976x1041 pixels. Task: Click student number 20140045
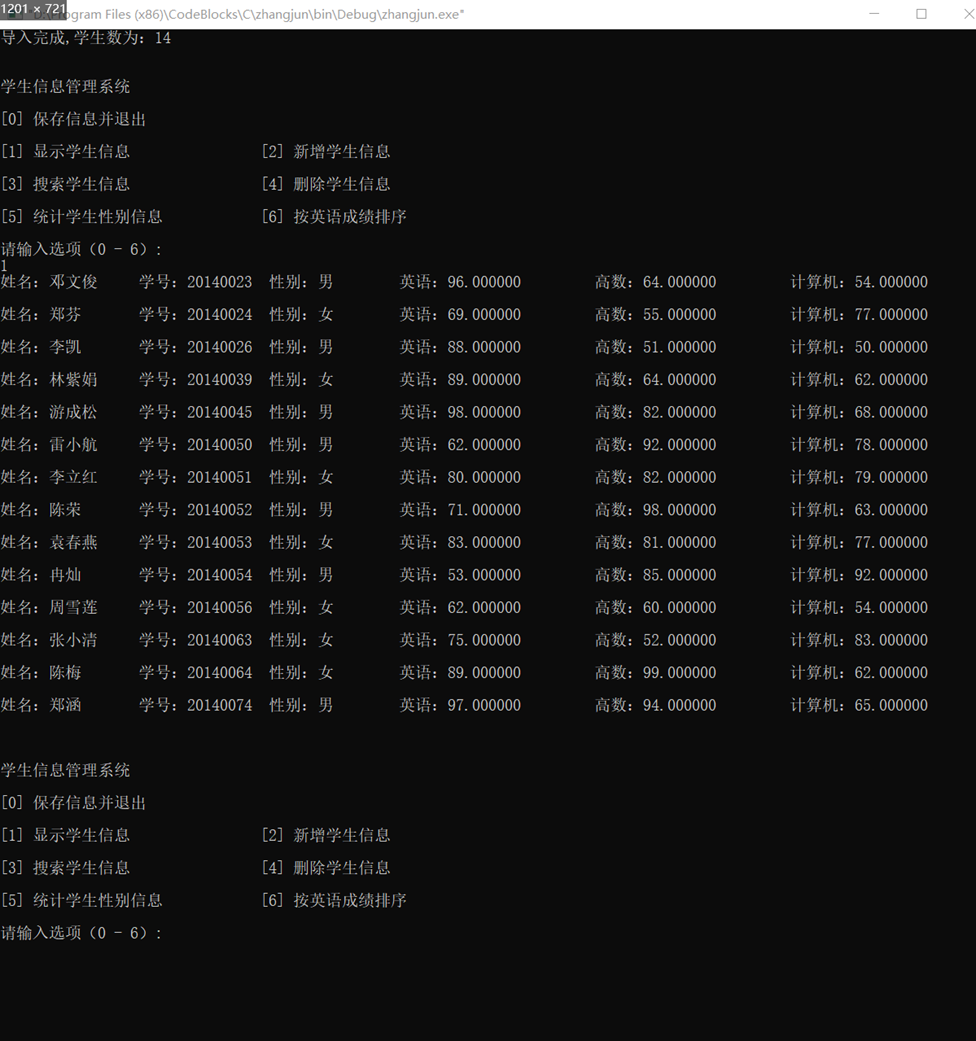coord(220,412)
